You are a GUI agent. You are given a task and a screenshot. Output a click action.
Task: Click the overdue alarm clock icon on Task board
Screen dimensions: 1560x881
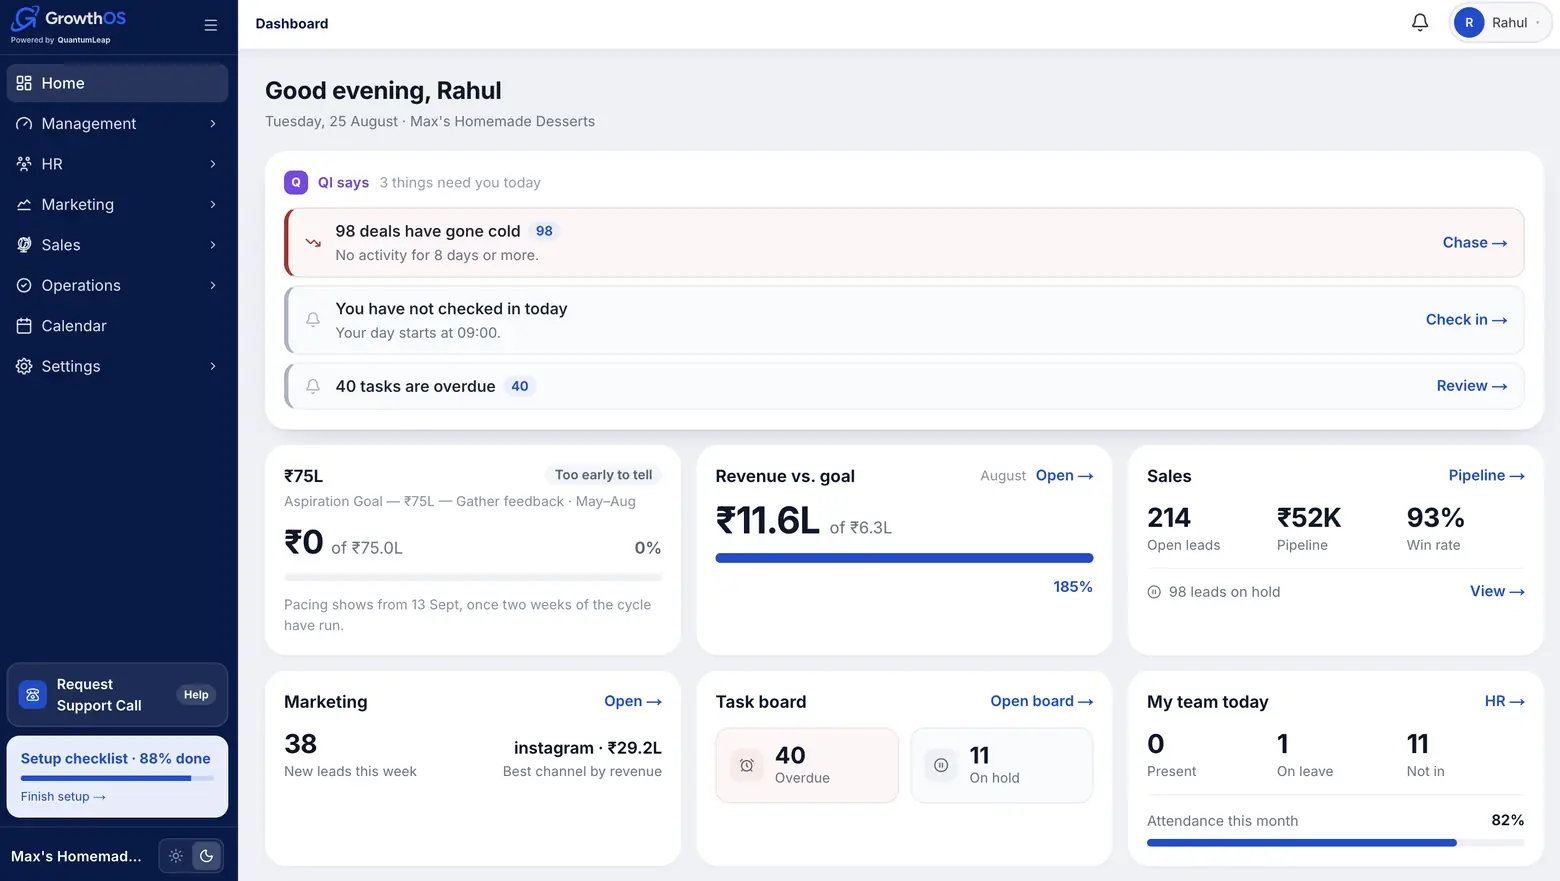(747, 765)
